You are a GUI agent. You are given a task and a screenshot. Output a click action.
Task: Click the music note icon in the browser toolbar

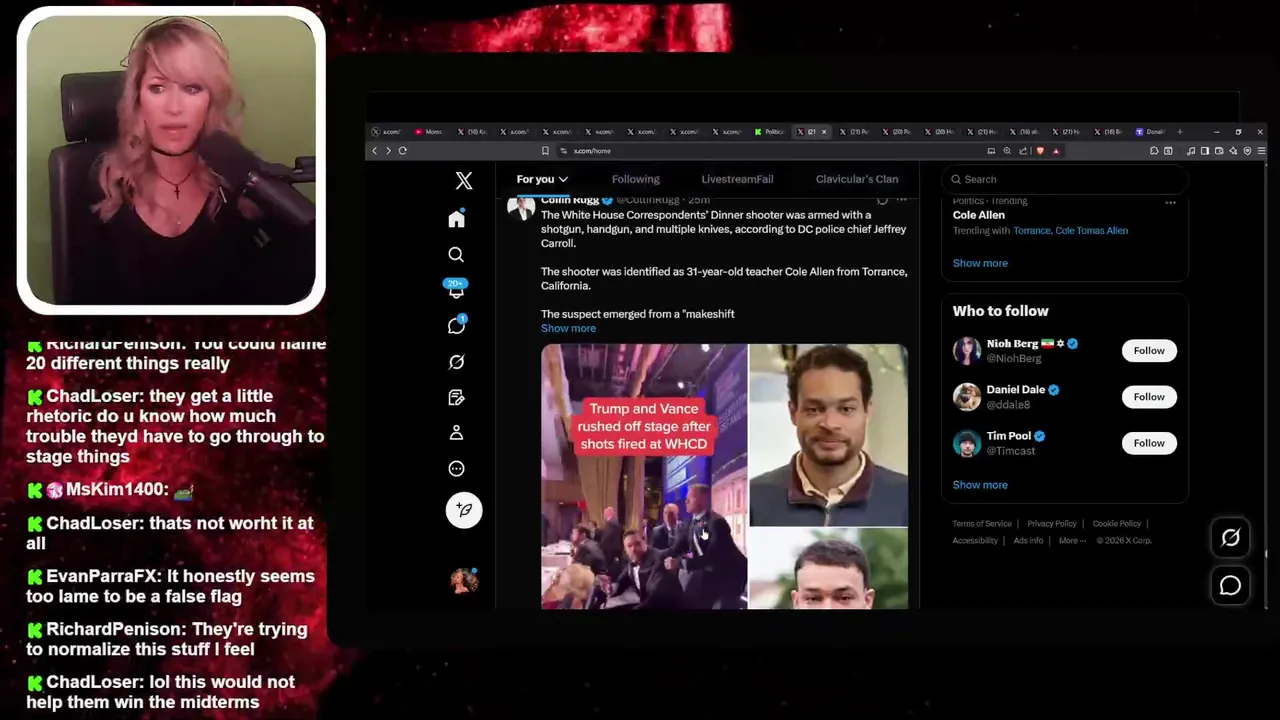(1191, 151)
